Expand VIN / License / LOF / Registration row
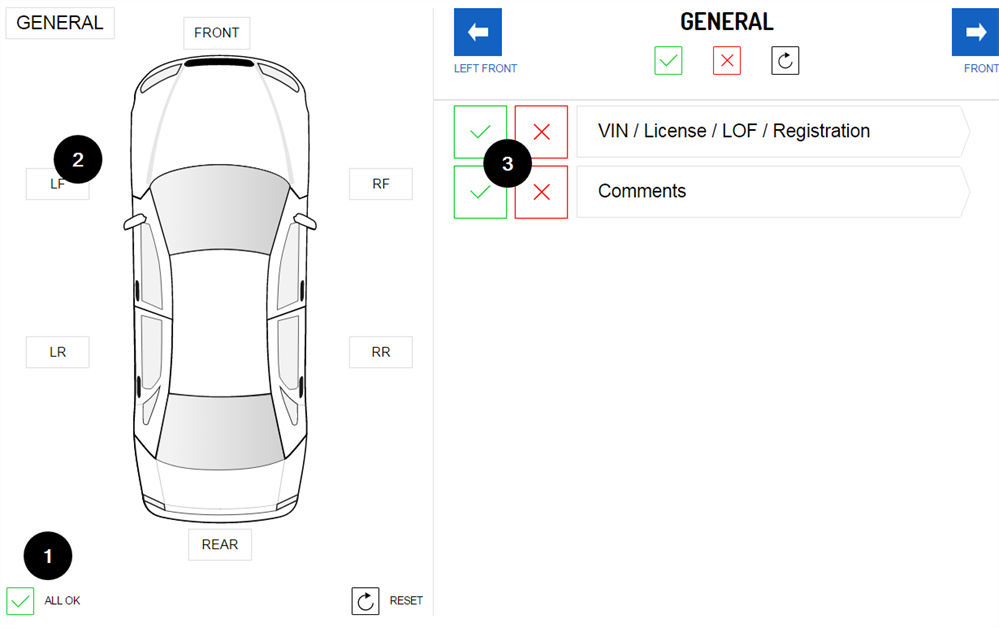Image resolution: width=999 pixels, height=628 pixels. (x=772, y=132)
